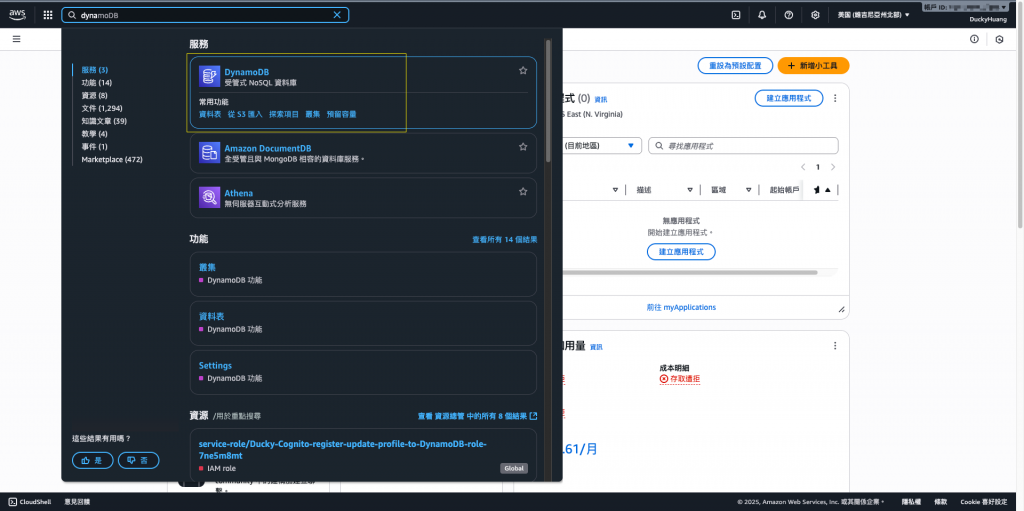Viewport: 1024px width, 511px height.
Task: Click the 存取遭拒 access denied status
Action: click(680, 379)
